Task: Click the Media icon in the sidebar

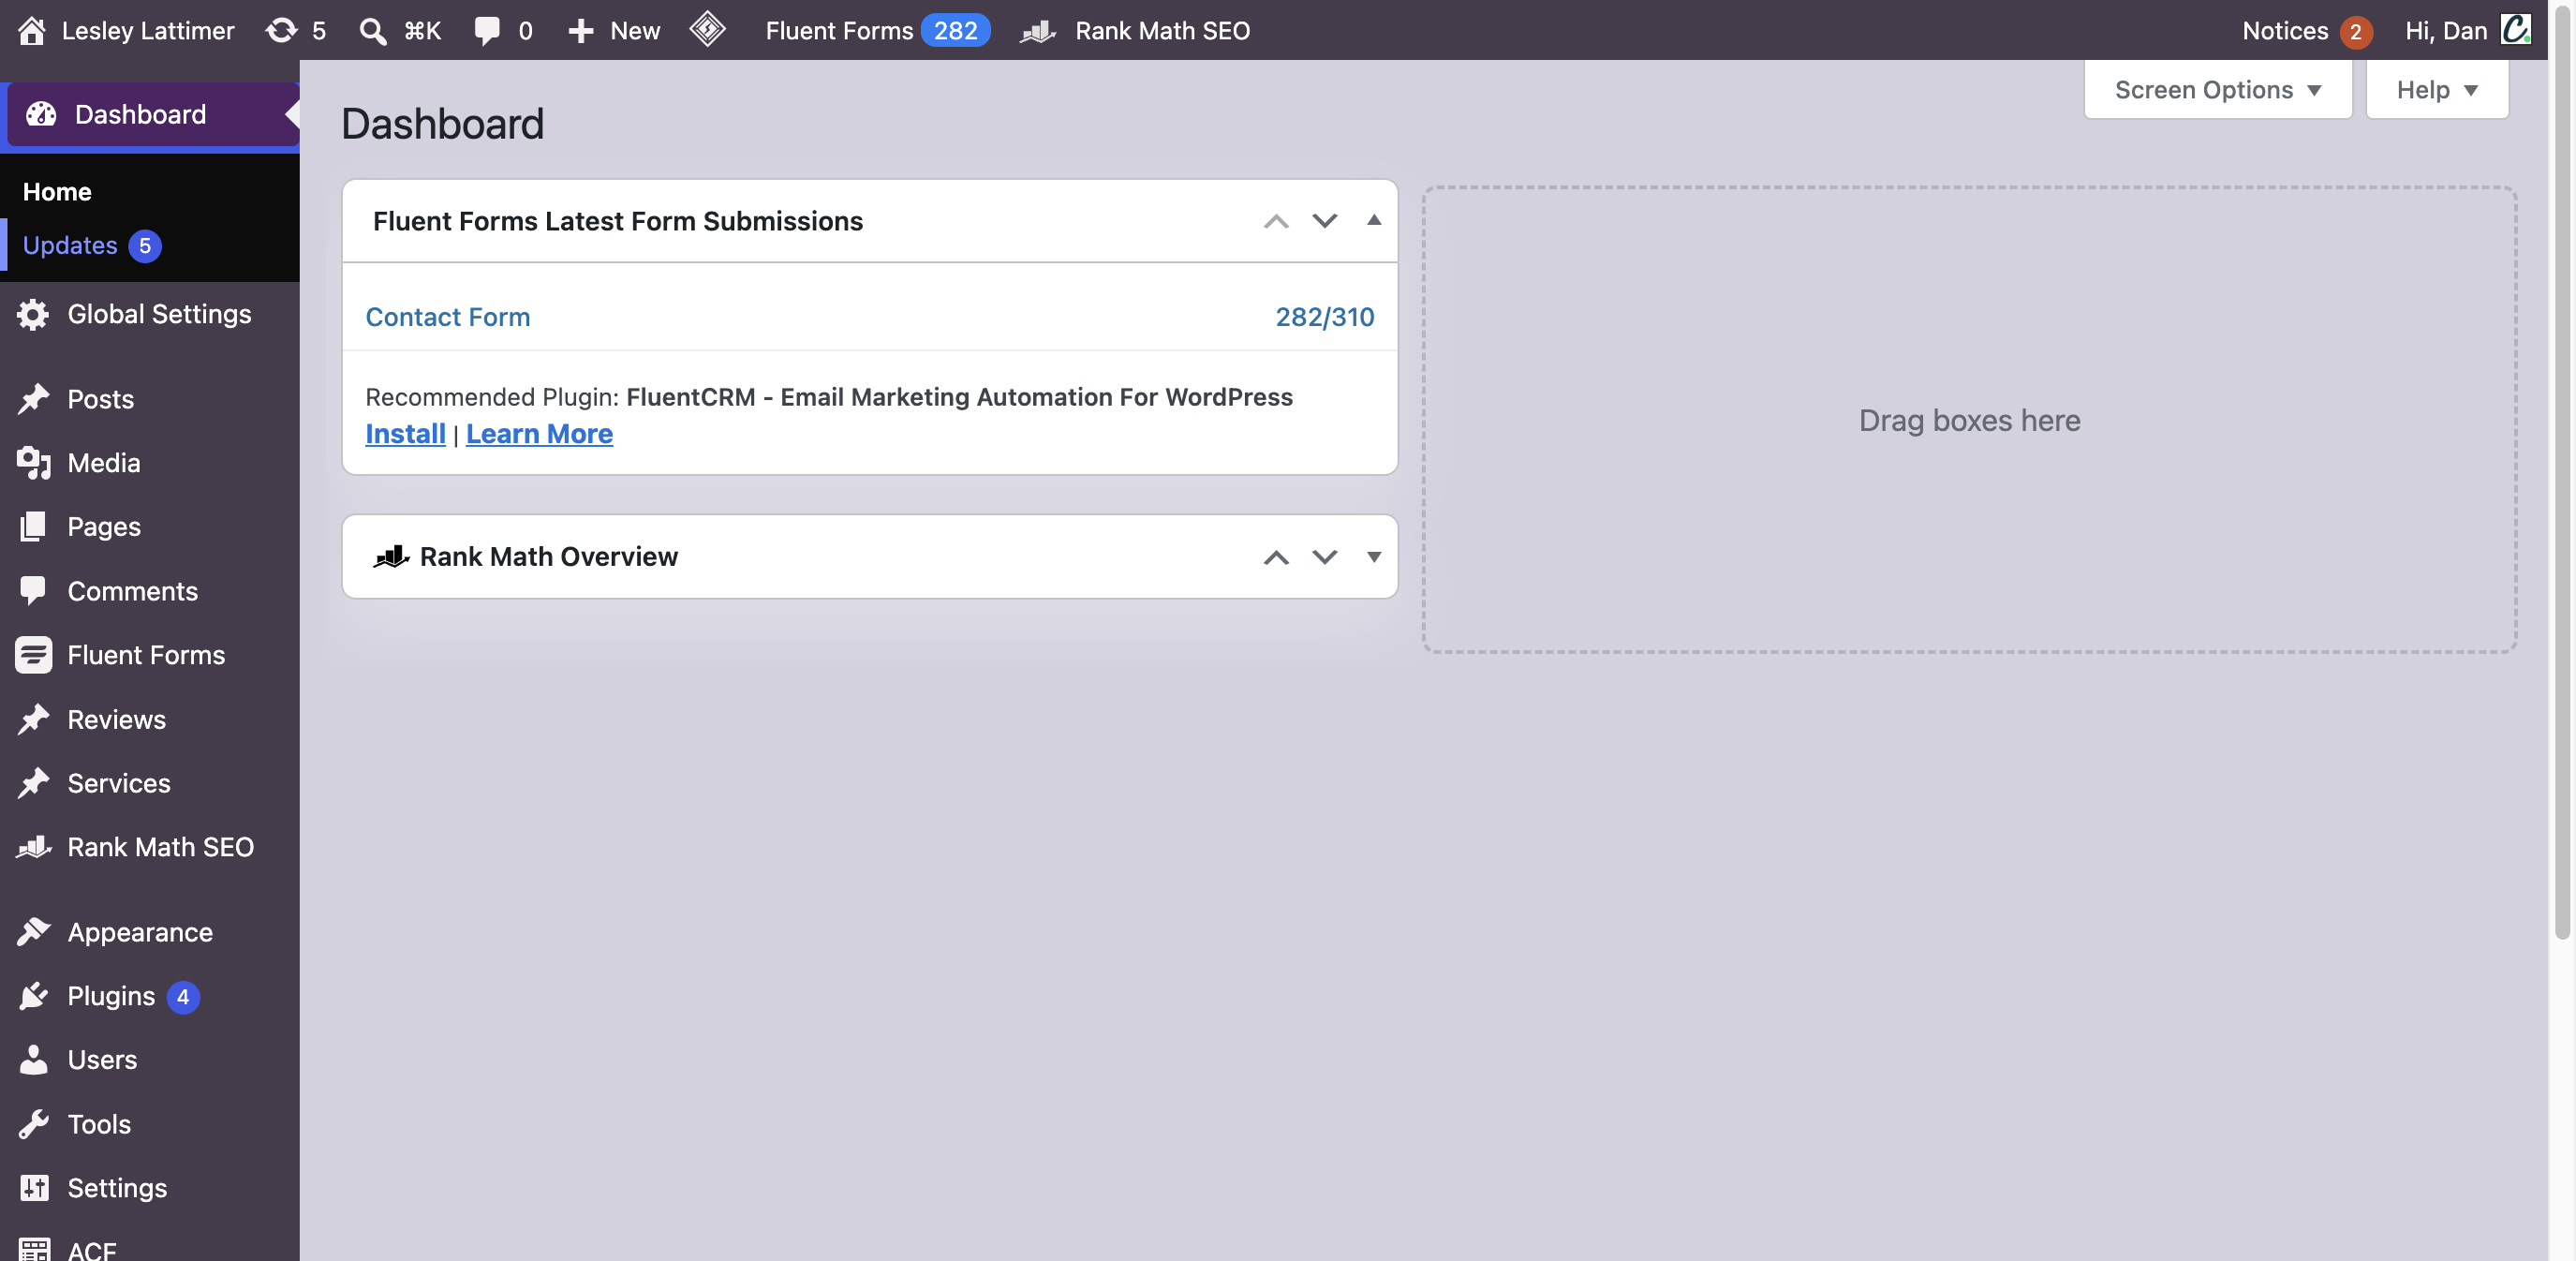Action: [x=33, y=463]
